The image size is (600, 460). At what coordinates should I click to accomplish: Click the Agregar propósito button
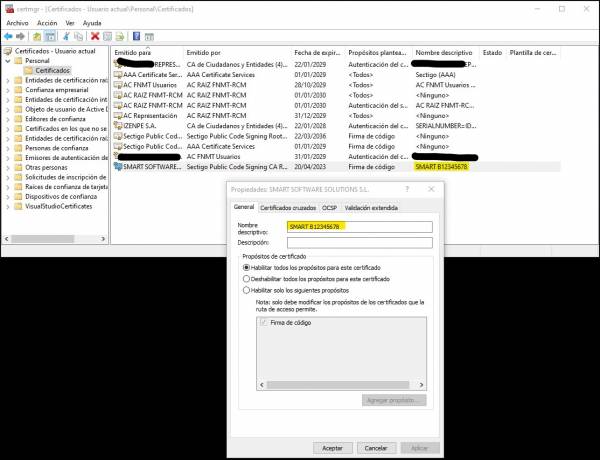click(394, 400)
